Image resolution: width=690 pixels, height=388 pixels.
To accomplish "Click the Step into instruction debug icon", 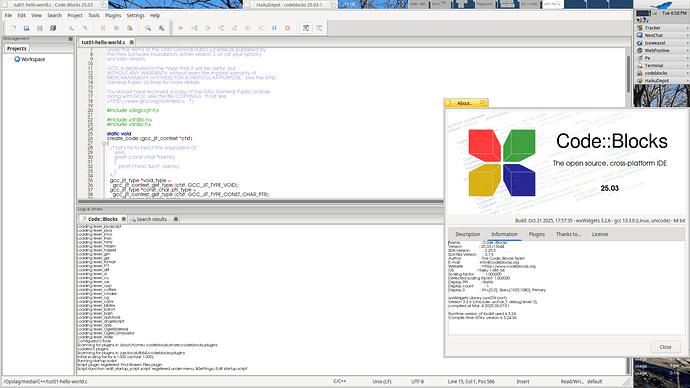I will click(x=261, y=28).
